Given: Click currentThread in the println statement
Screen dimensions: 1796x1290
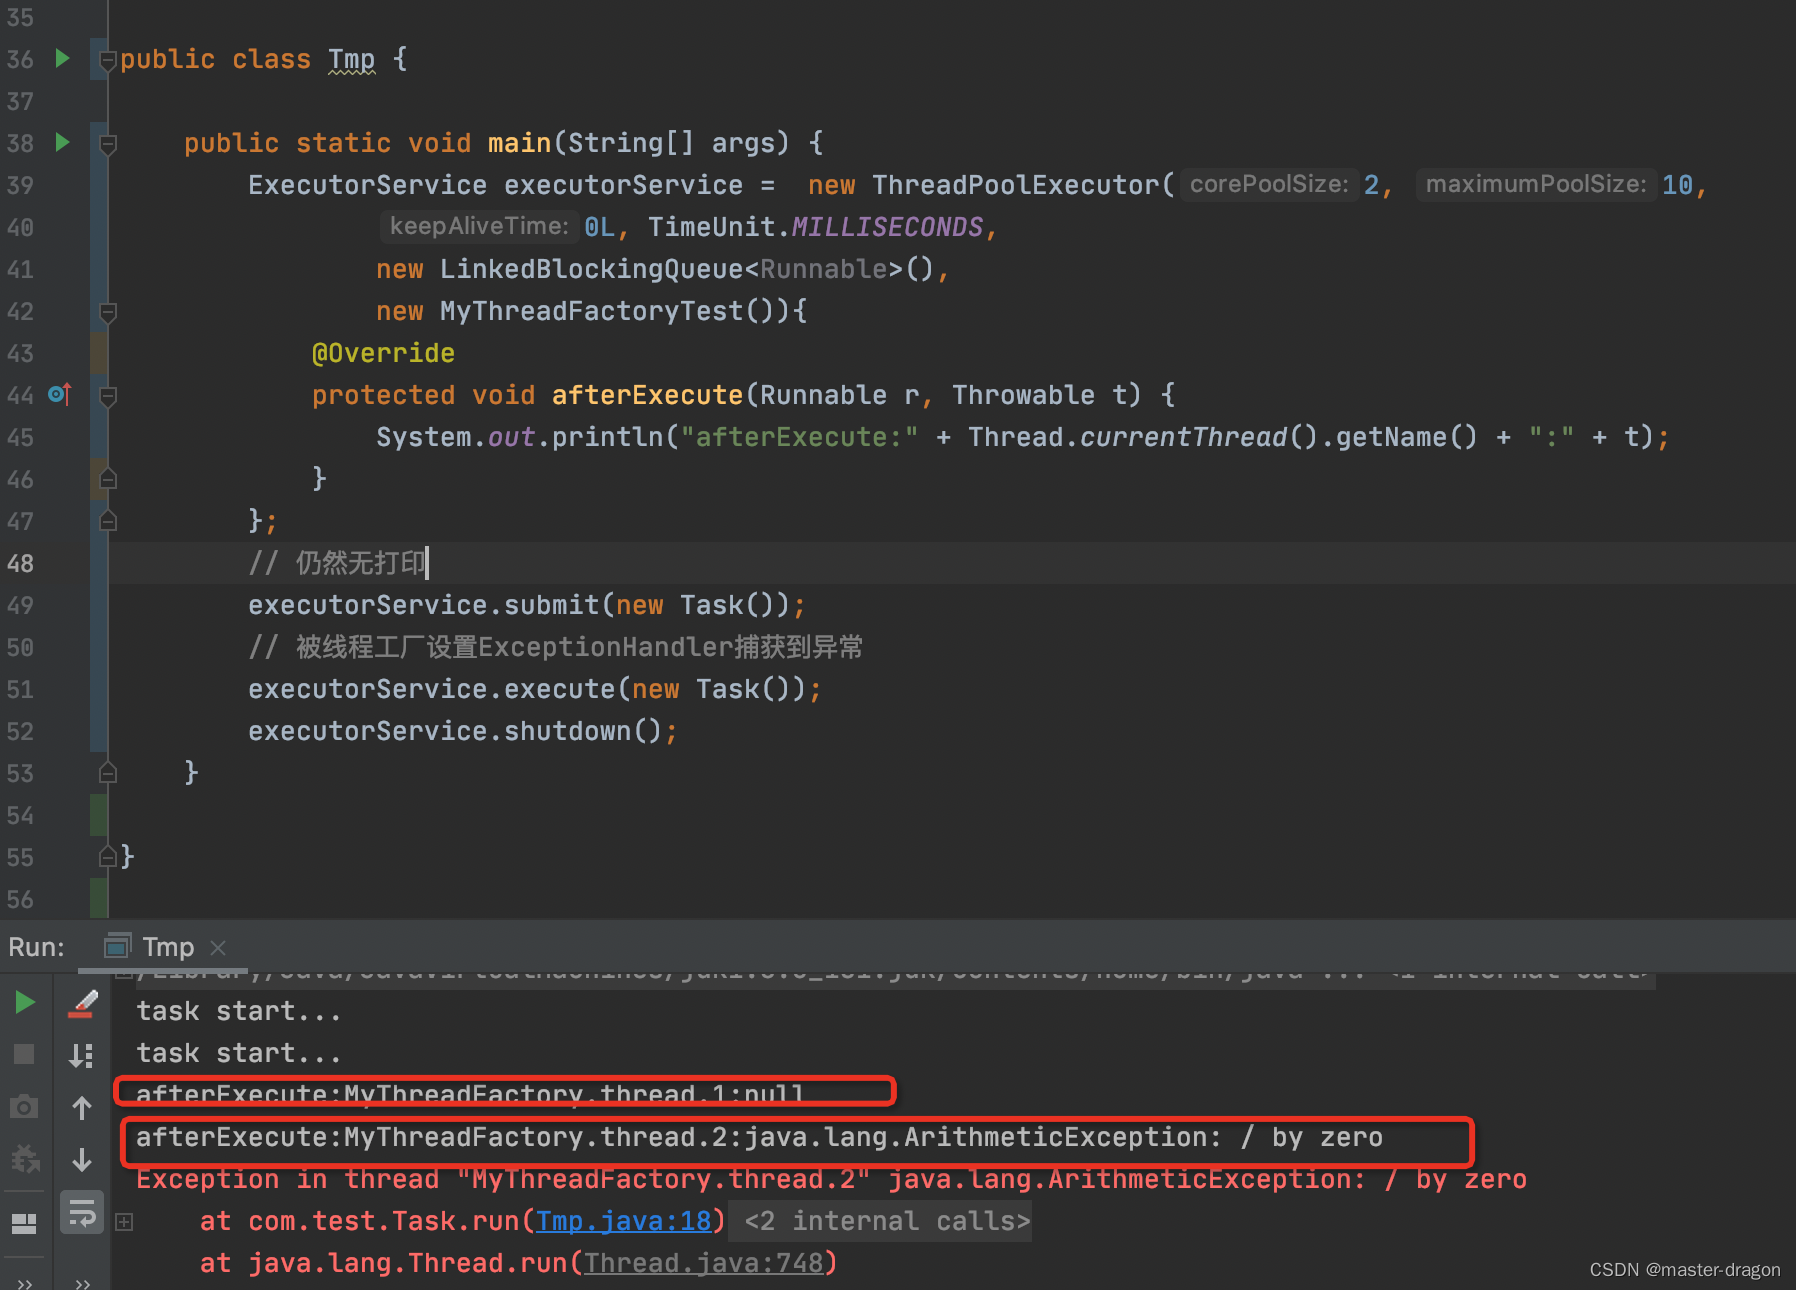Looking at the screenshot, I should pos(1183,437).
